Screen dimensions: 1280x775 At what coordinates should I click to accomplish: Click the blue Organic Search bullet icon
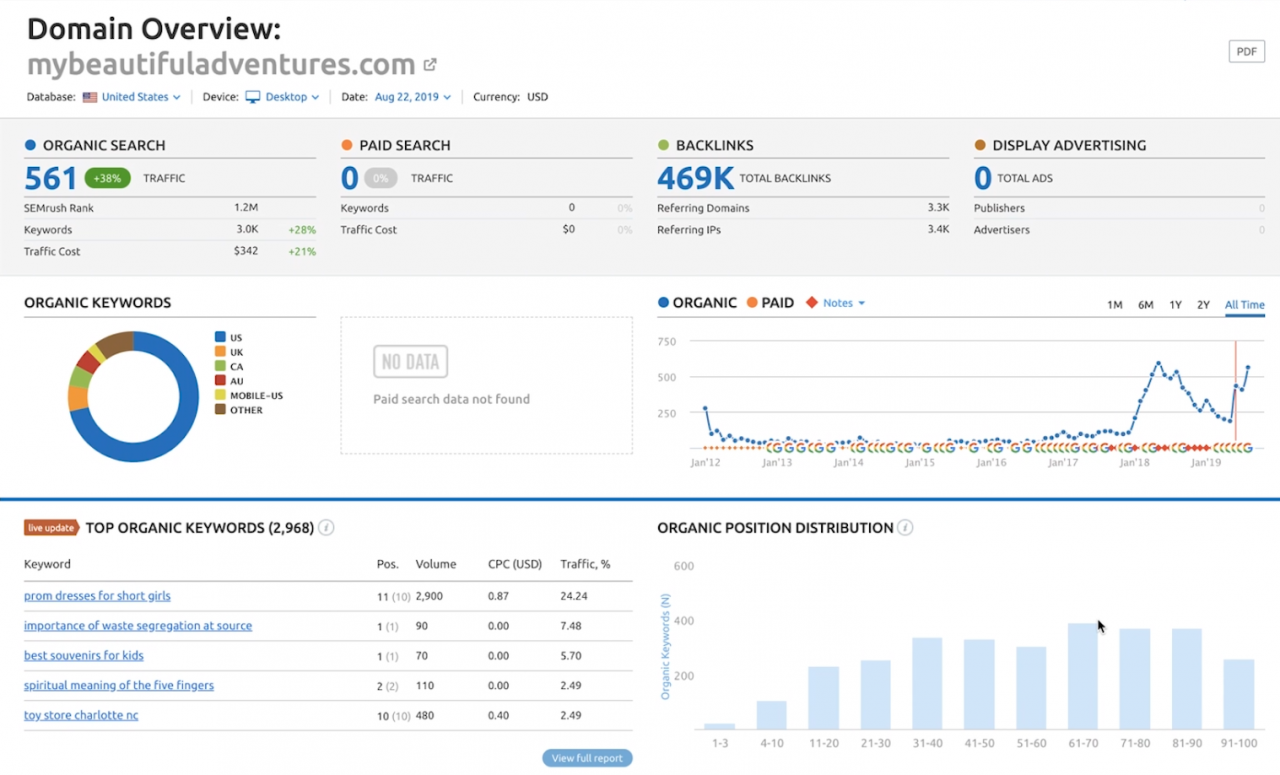point(30,145)
